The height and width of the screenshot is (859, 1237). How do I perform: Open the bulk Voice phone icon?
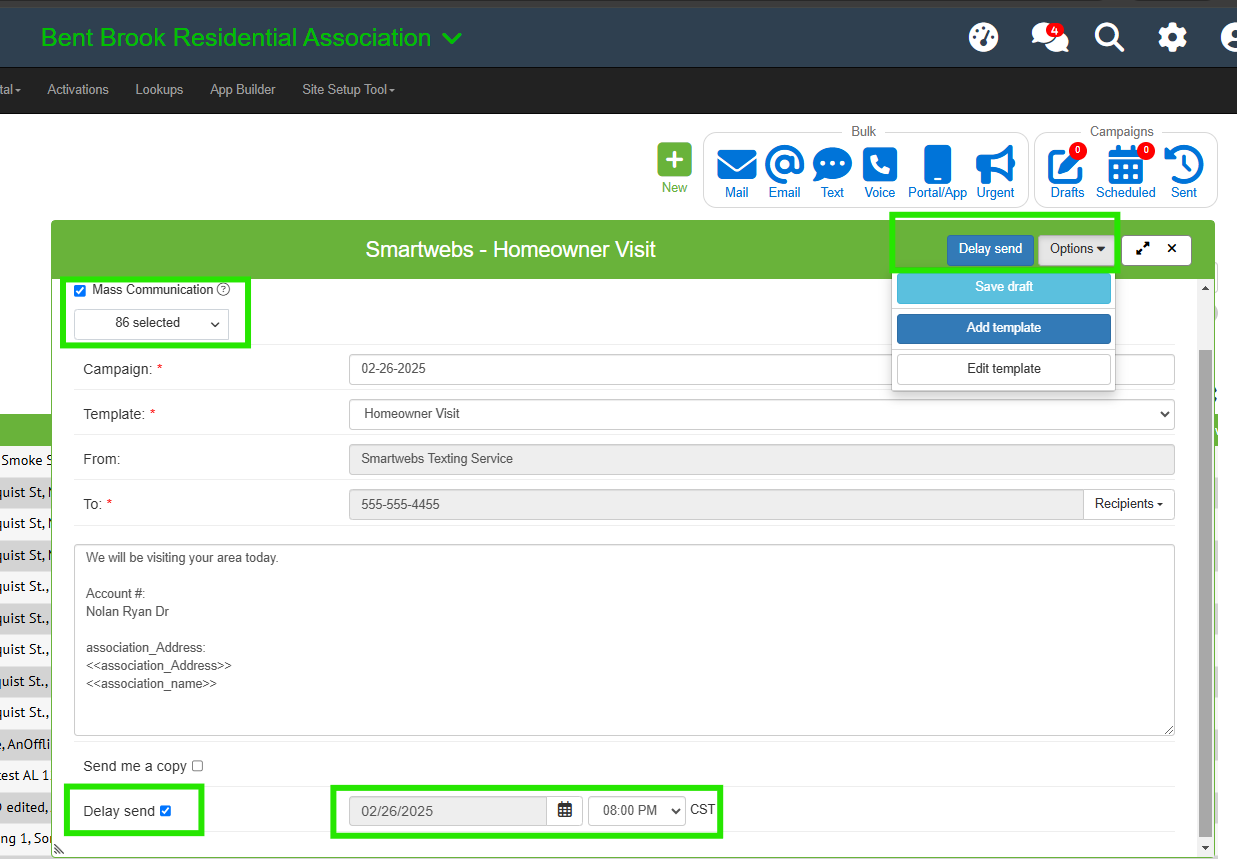tap(880, 165)
